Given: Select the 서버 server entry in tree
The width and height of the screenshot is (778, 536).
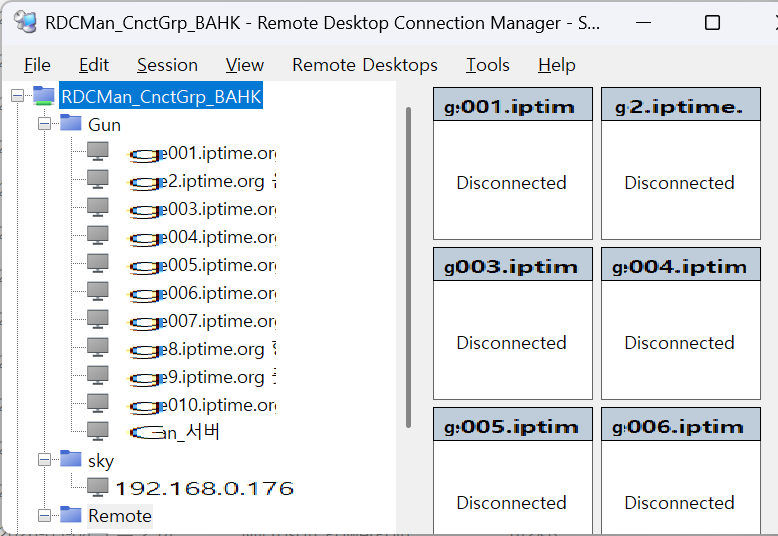Looking at the screenshot, I should (174, 433).
